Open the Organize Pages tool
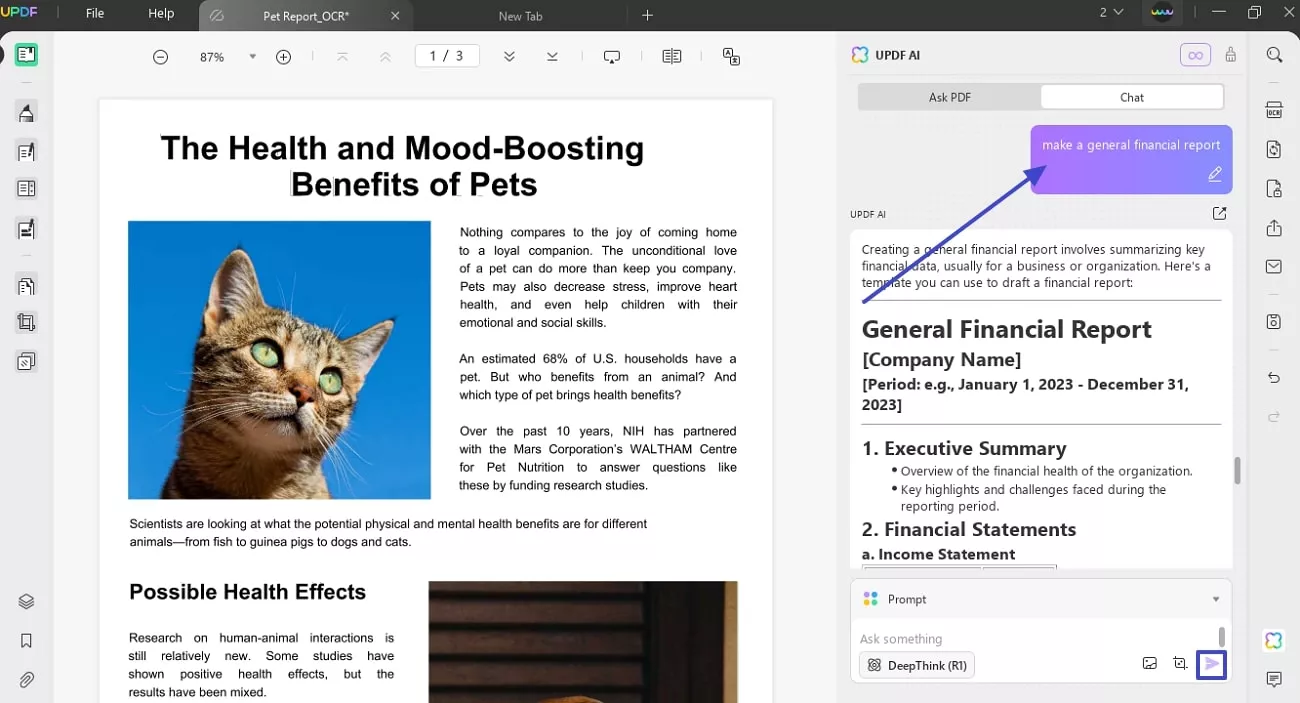 [x=26, y=286]
